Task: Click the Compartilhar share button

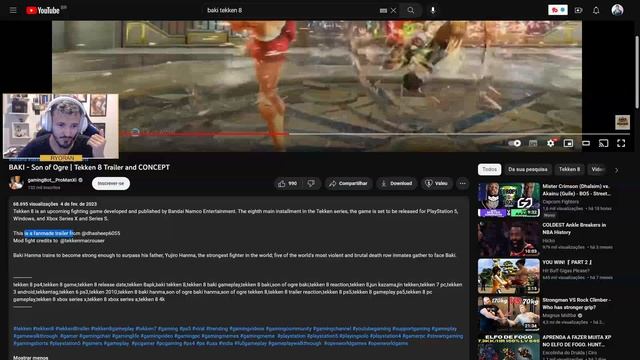Action: (349, 184)
